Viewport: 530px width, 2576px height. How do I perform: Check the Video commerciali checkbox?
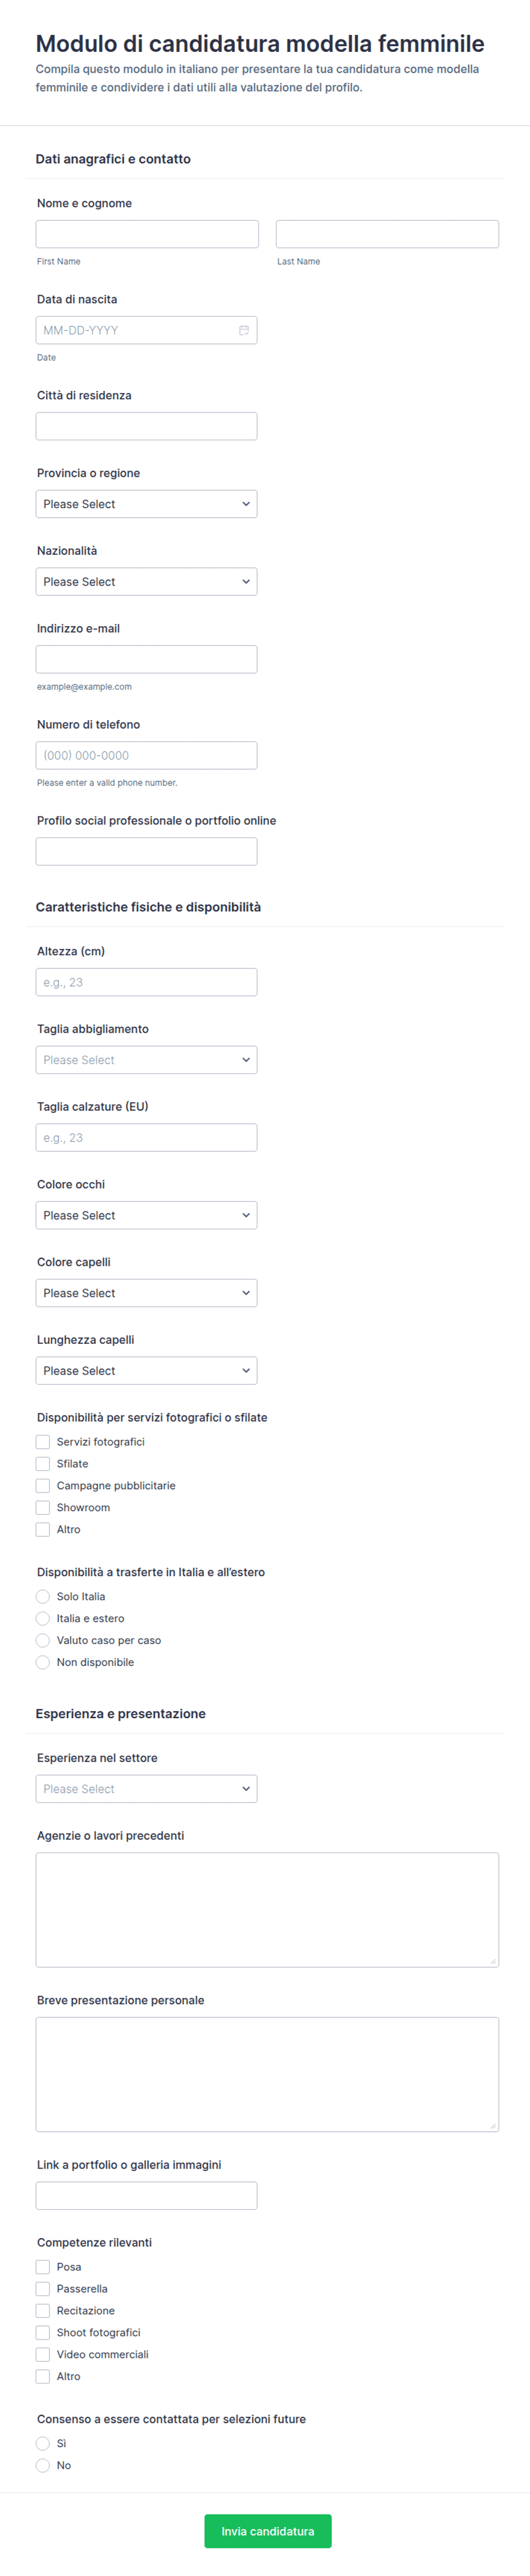(43, 2354)
